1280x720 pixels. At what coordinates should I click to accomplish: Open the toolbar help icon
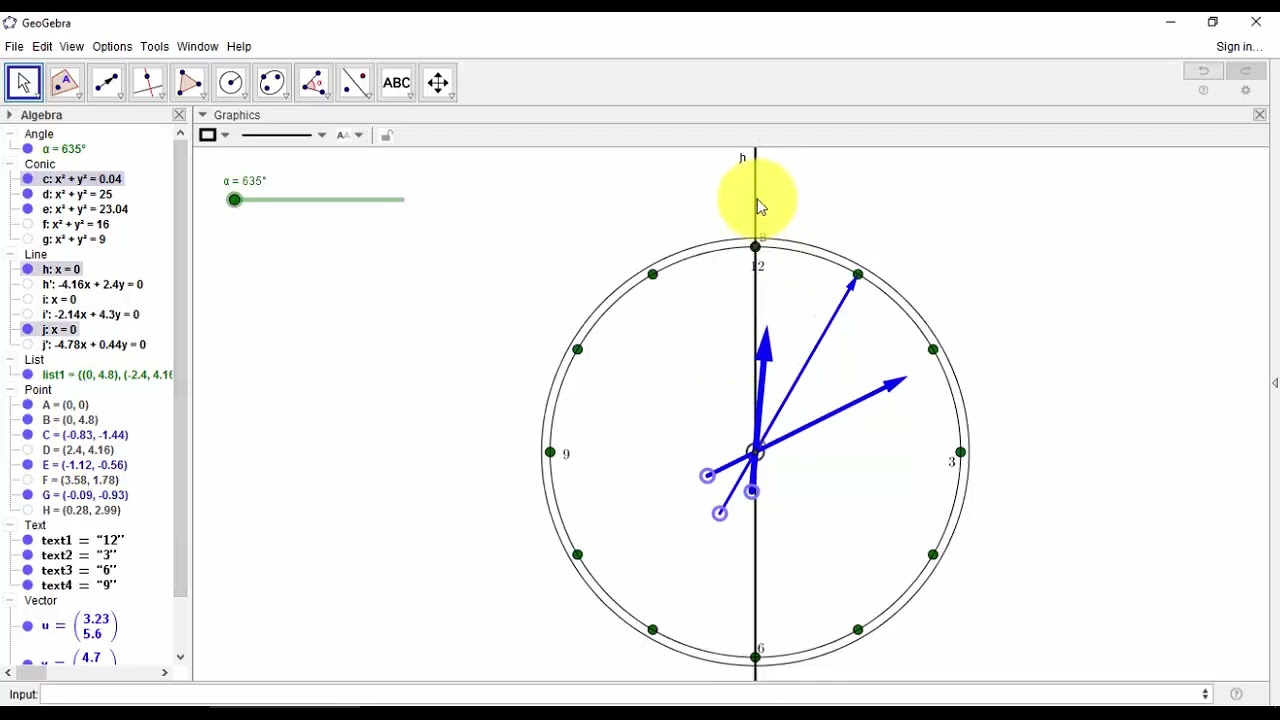1204,91
